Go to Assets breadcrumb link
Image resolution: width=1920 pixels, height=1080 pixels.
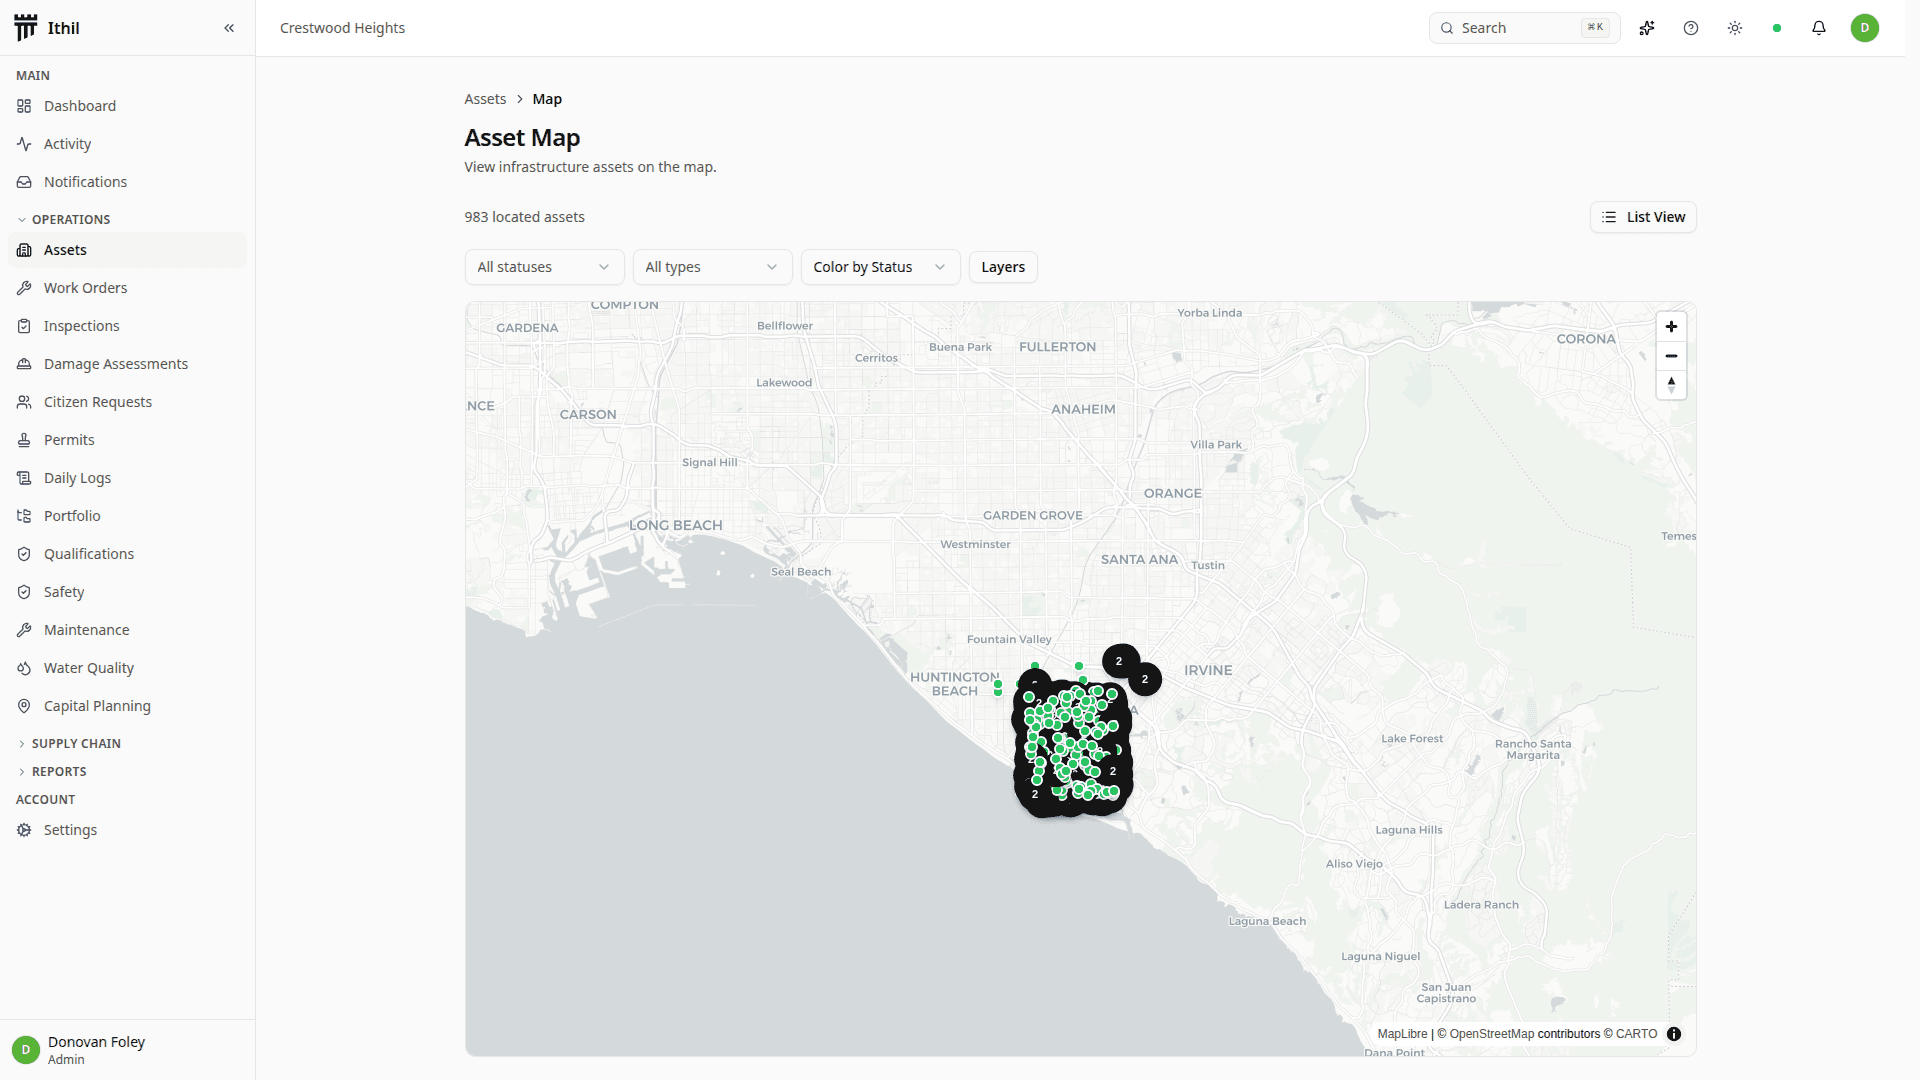[x=485, y=99]
